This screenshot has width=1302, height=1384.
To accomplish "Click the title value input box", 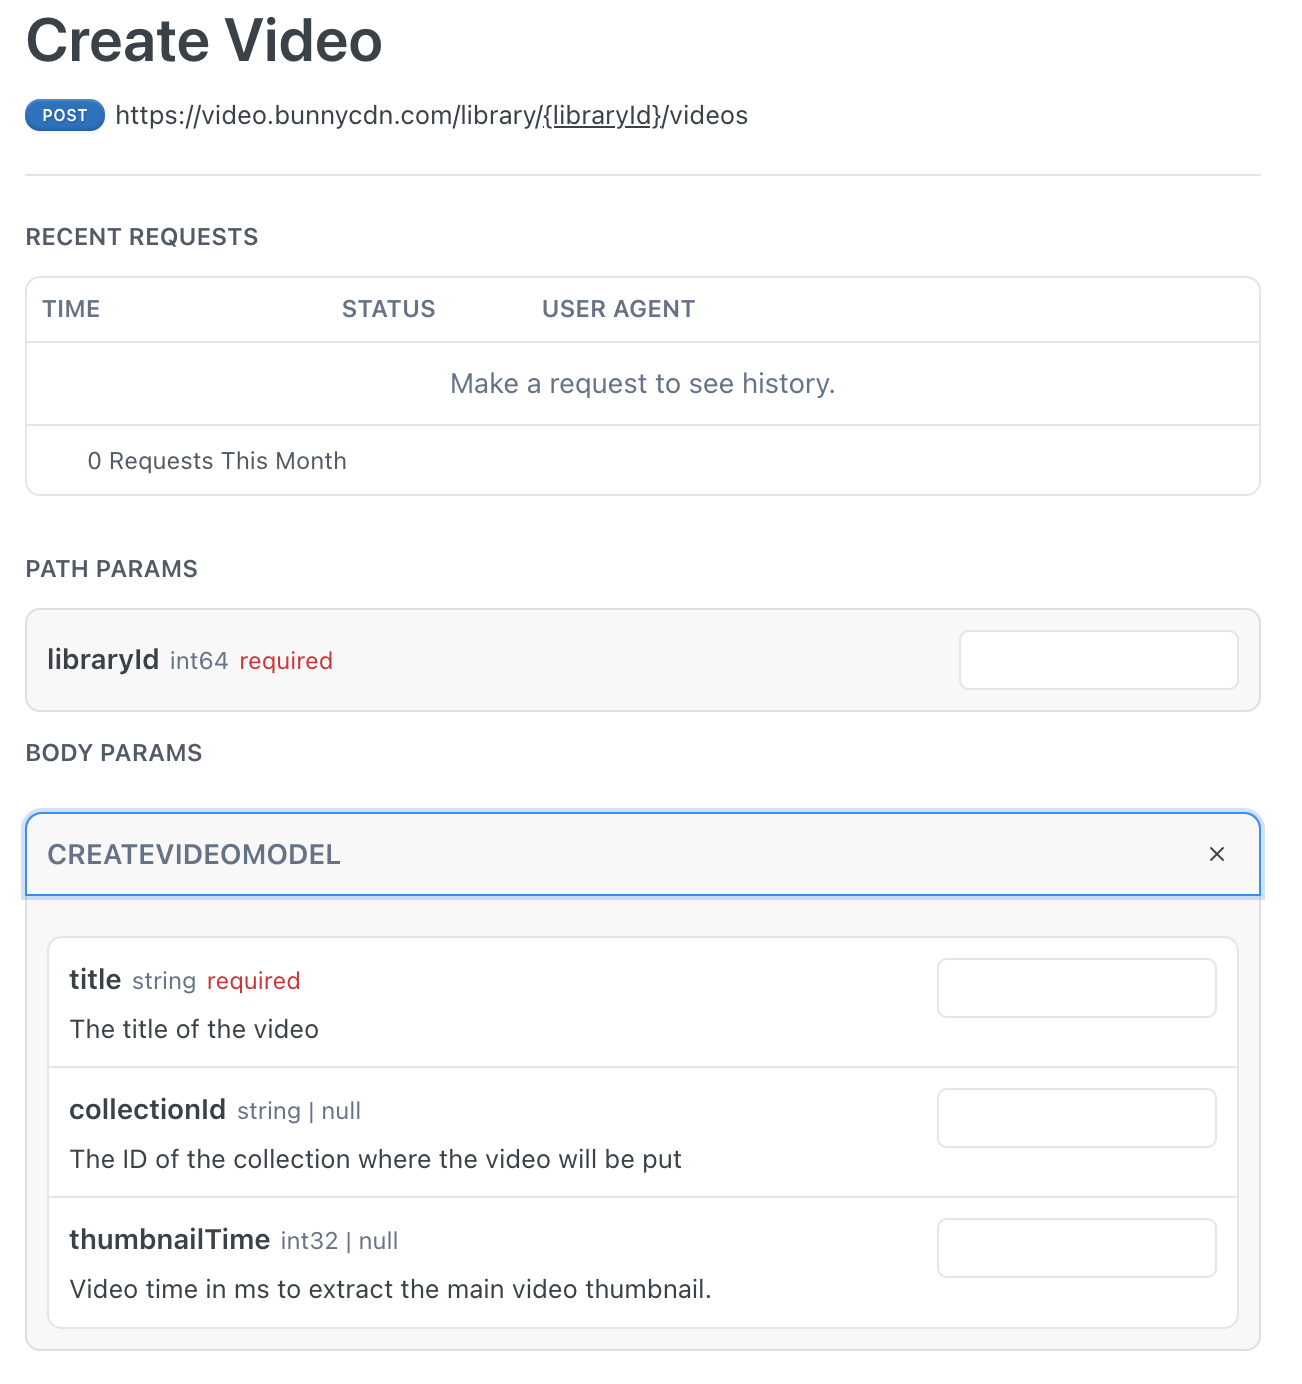I will [x=1076, y=988].
